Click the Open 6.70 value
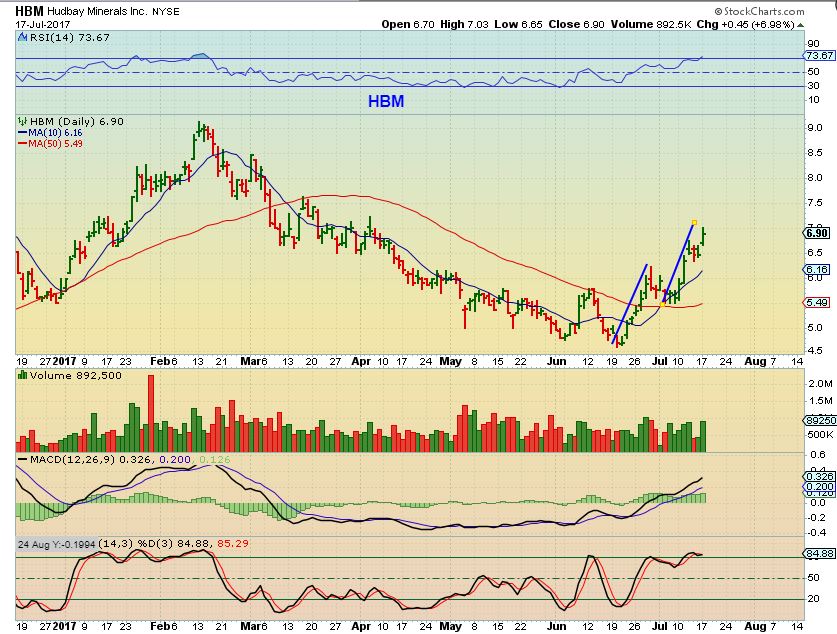Screen dimensions: 837x634 click(408, 24)
